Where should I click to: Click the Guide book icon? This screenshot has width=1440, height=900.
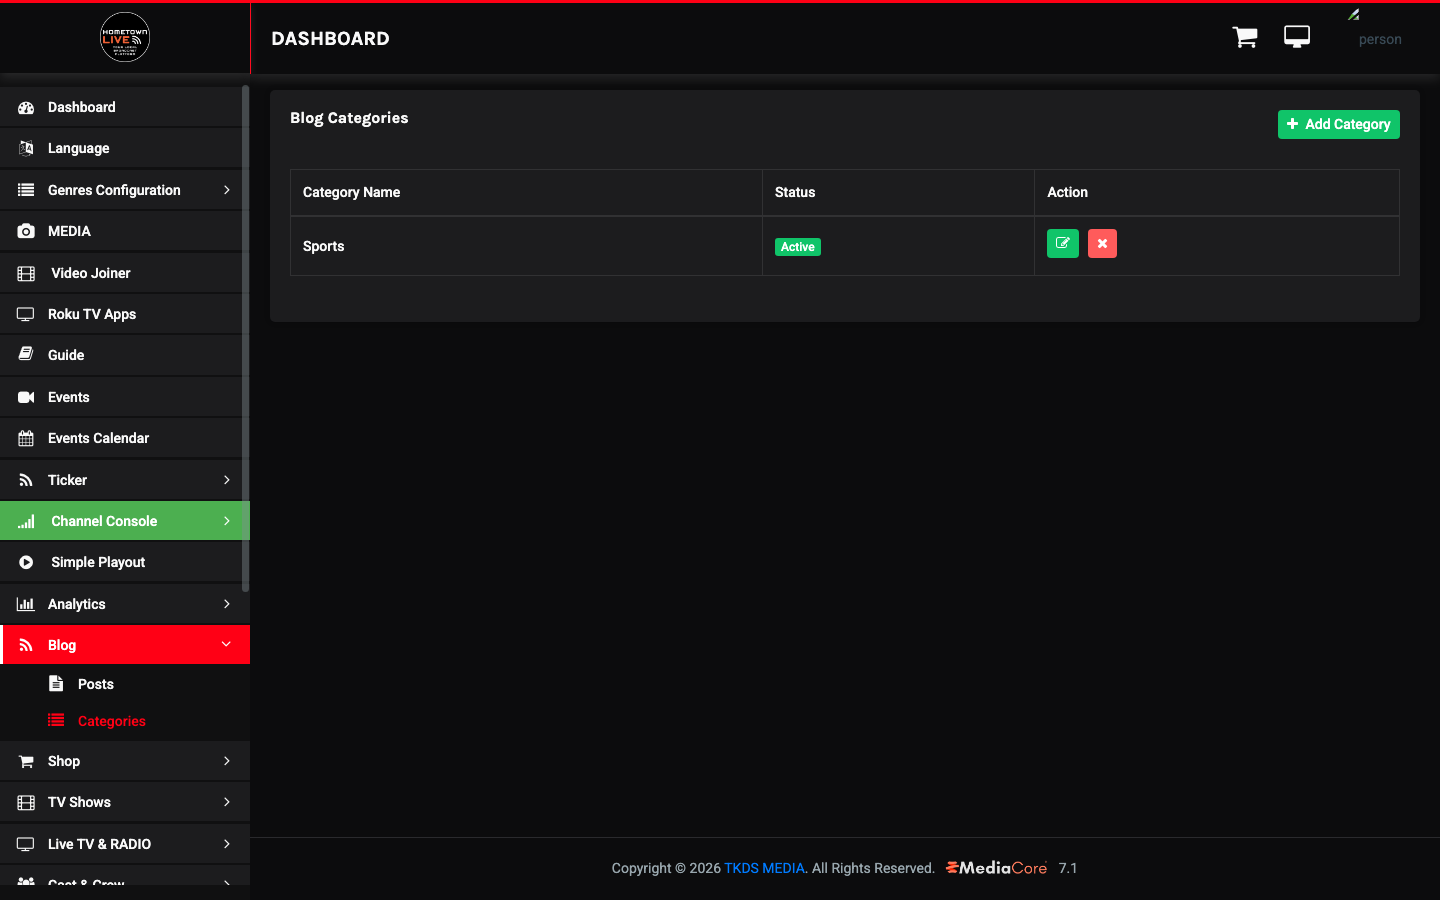click(26, 355)
